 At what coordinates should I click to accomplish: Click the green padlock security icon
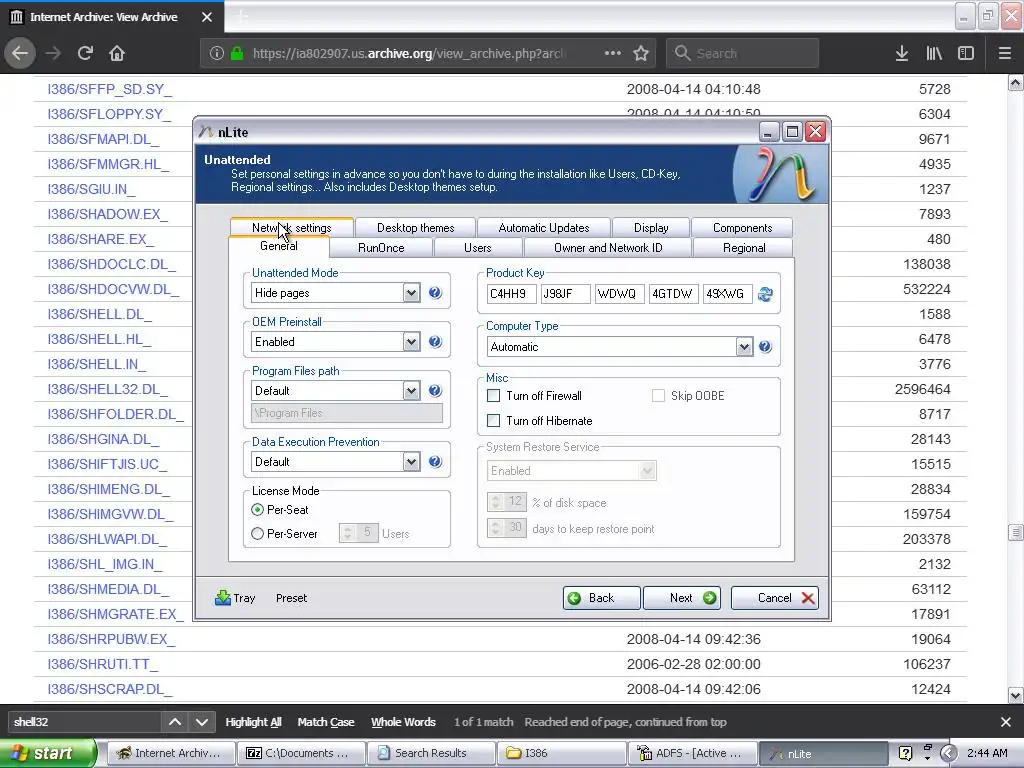tap(237, 53)
